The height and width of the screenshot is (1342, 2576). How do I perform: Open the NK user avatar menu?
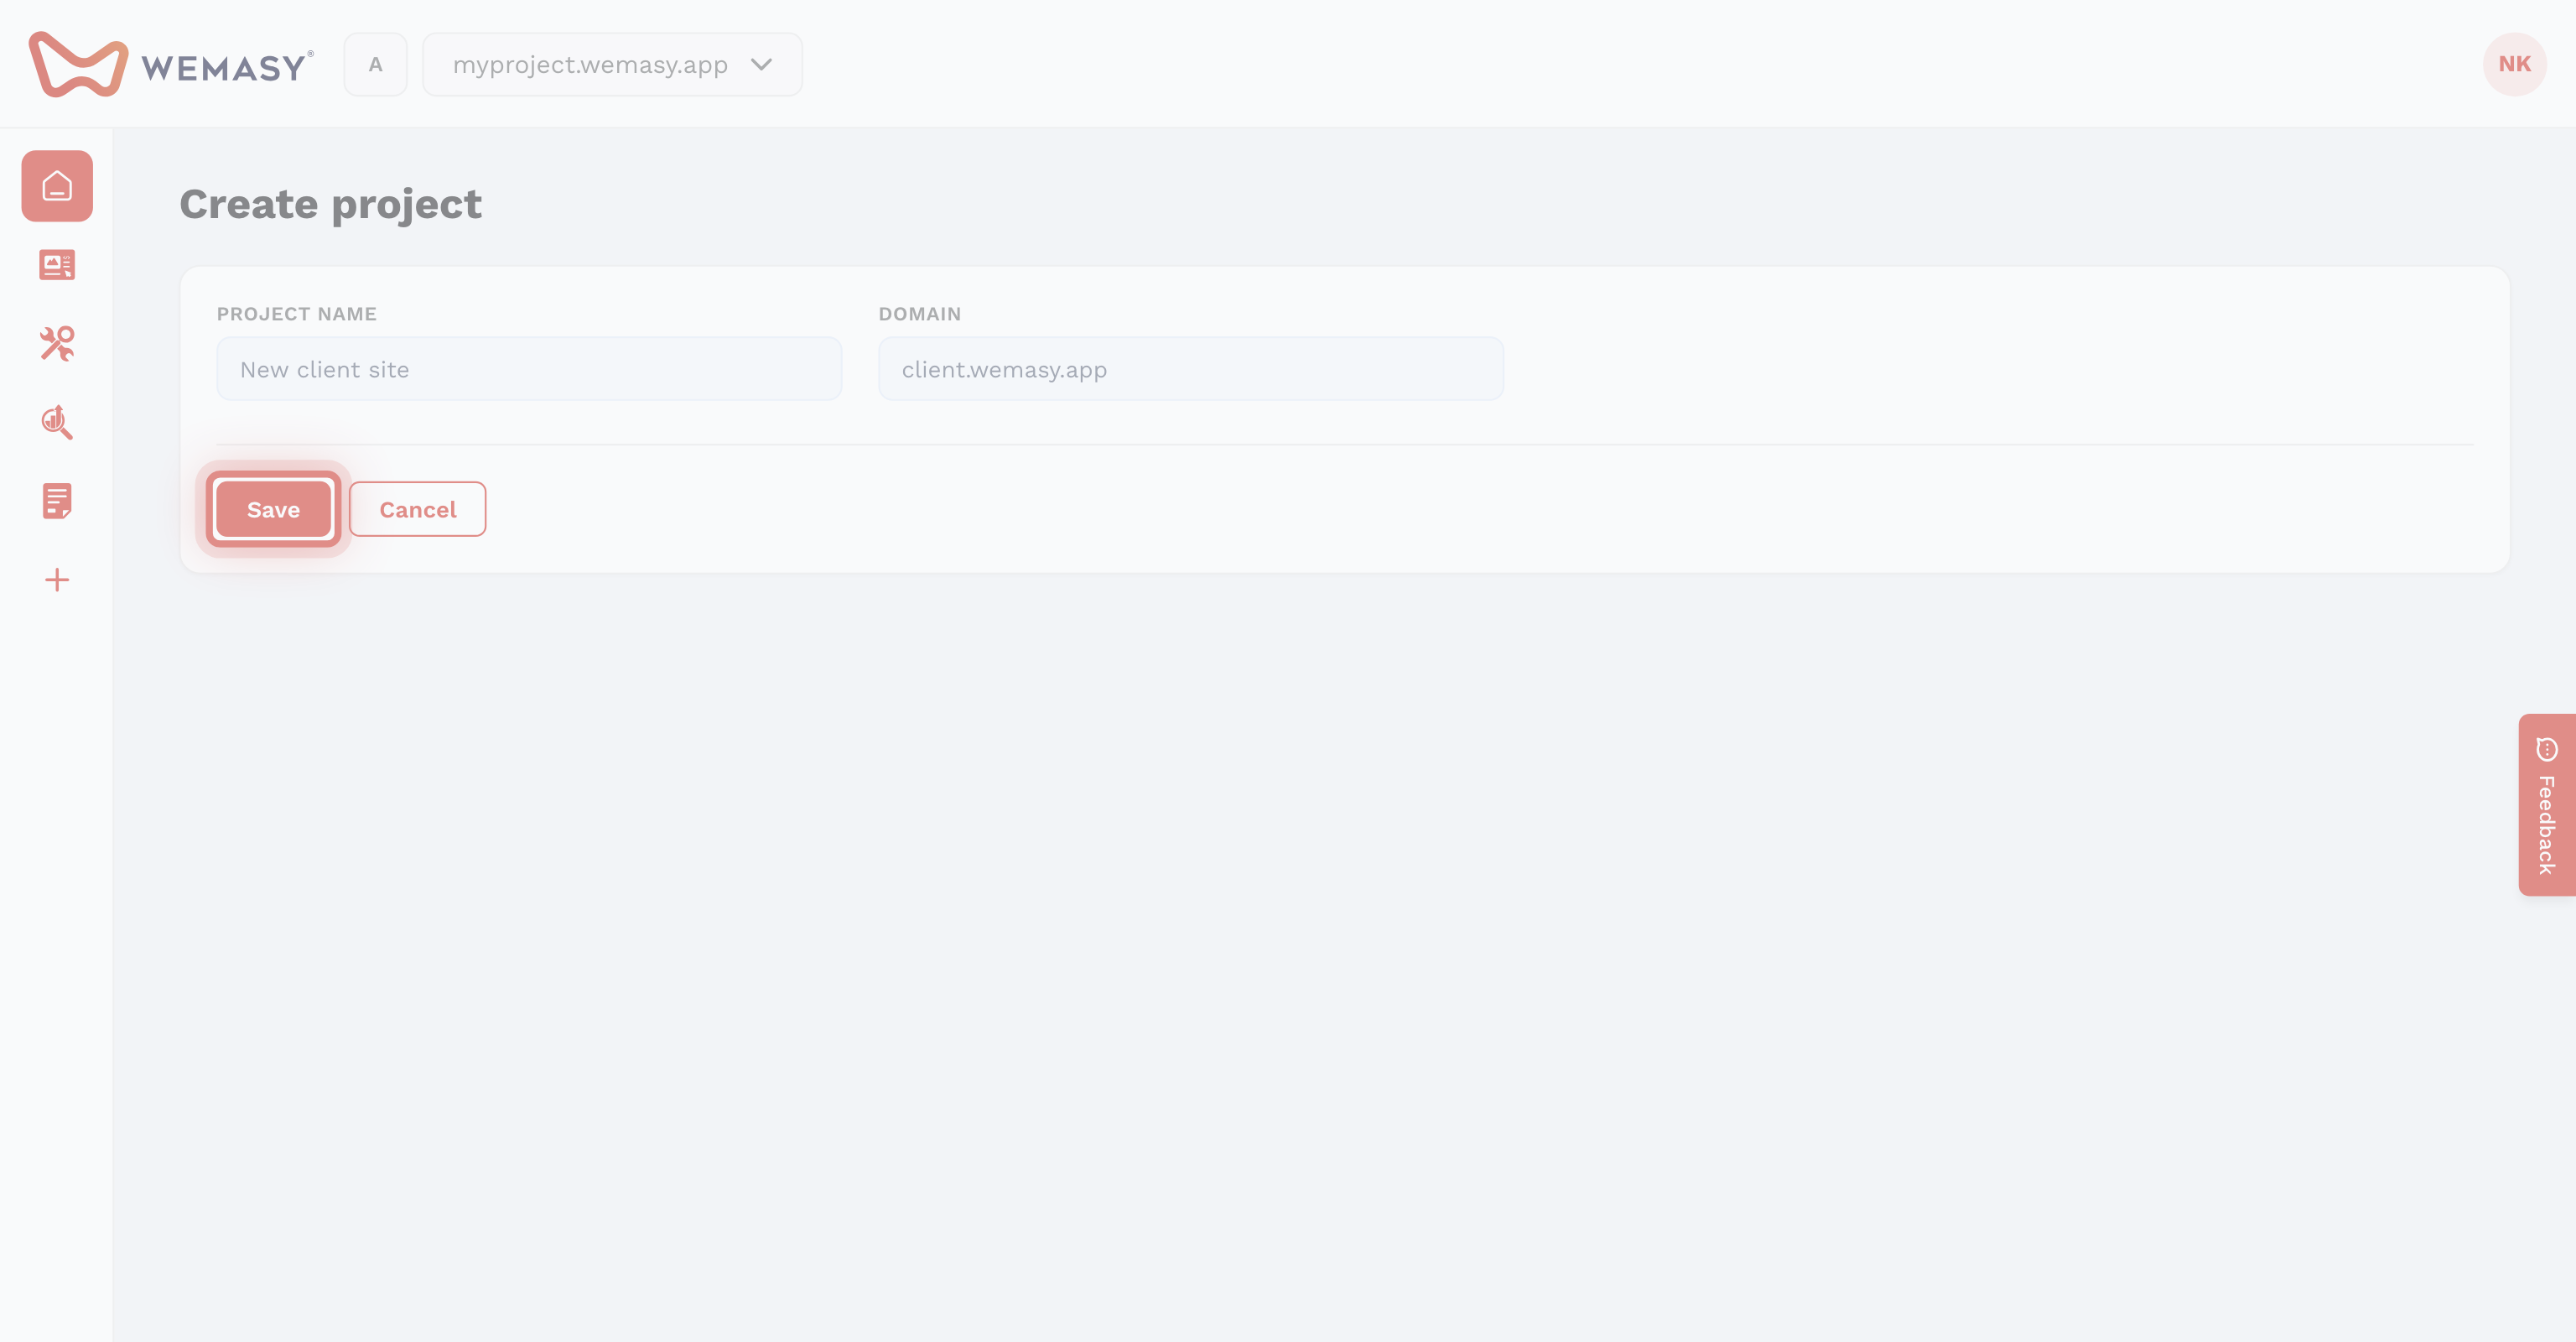[x=2514, y=64]
